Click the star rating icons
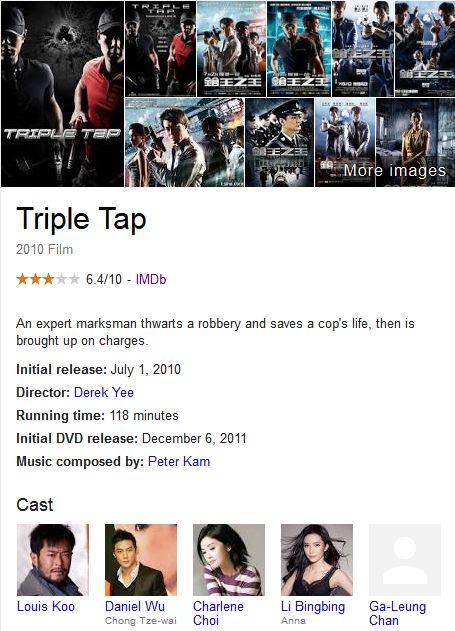Viewport: 455px width, 631px height. (48, 279)
